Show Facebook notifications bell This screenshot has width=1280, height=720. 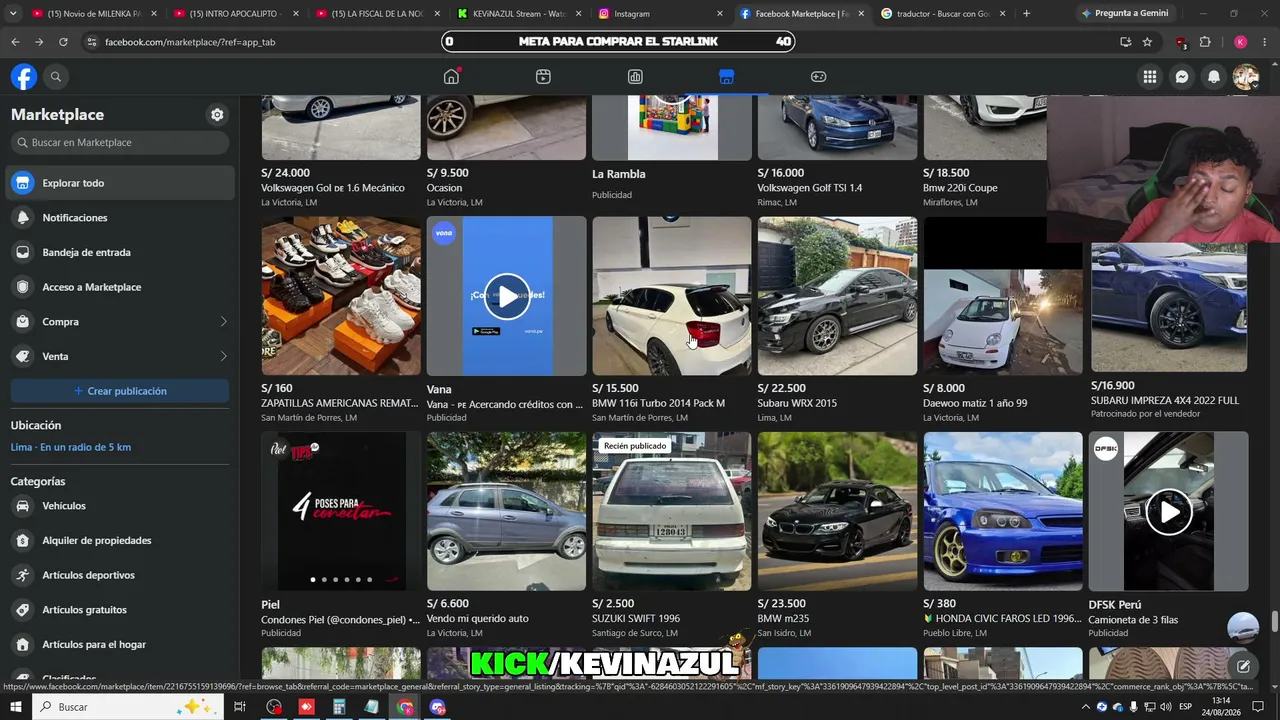click(1214, 77)
